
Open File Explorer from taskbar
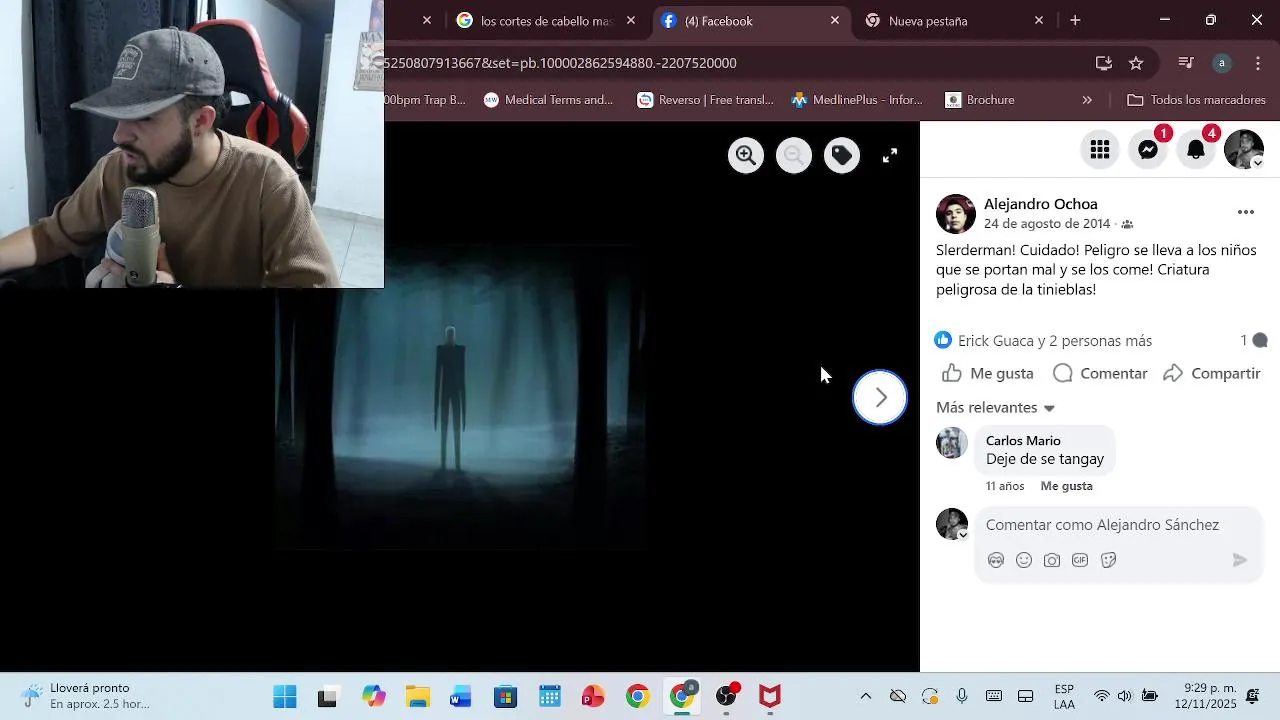418,697
